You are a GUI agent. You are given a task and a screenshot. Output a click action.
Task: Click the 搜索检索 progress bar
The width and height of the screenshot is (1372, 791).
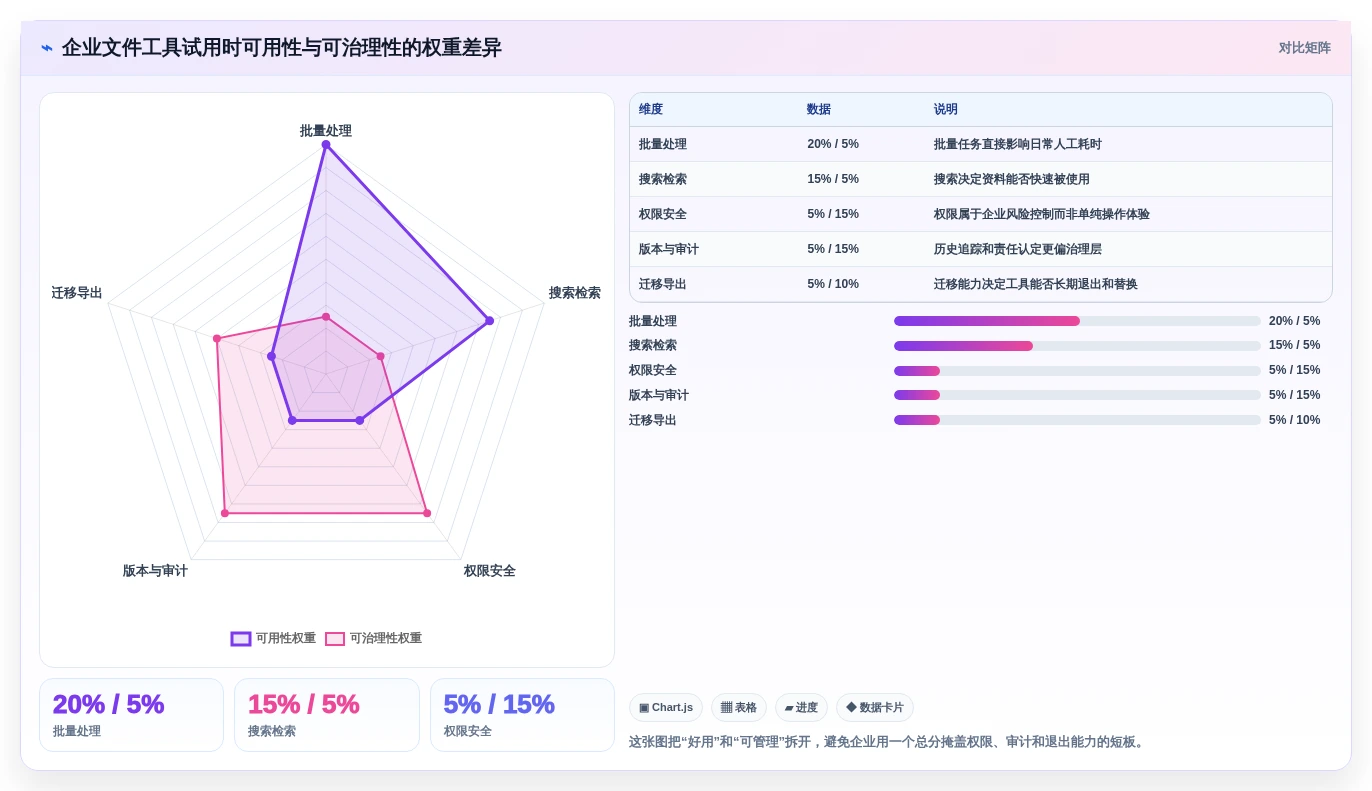click(x=1077, y=346)
